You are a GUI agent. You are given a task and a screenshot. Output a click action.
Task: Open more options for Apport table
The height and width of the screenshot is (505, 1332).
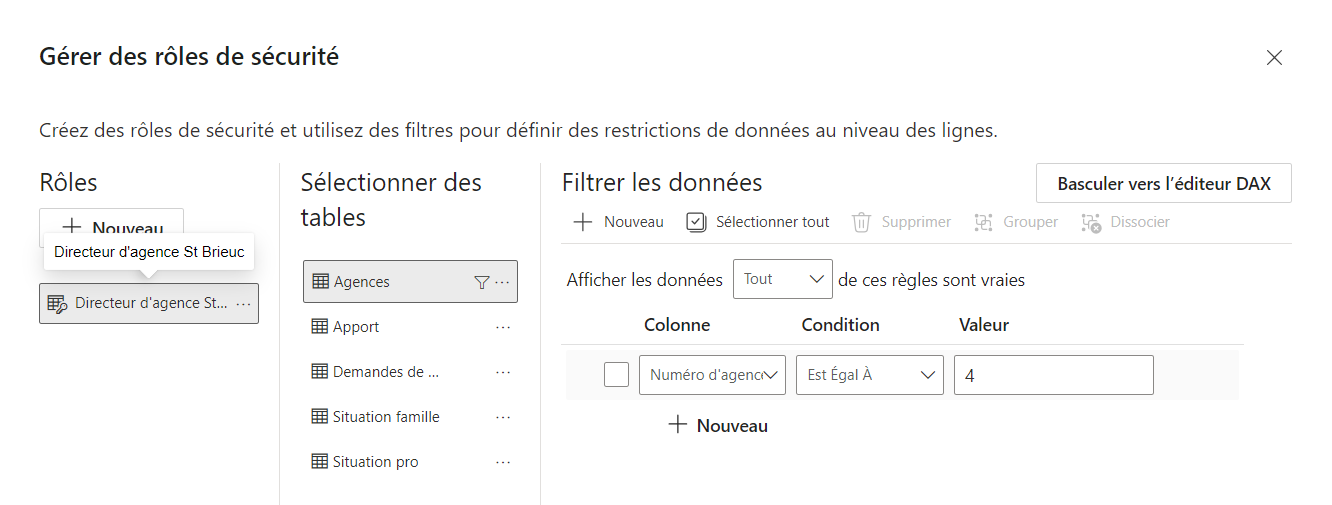(x=503, y=327)
